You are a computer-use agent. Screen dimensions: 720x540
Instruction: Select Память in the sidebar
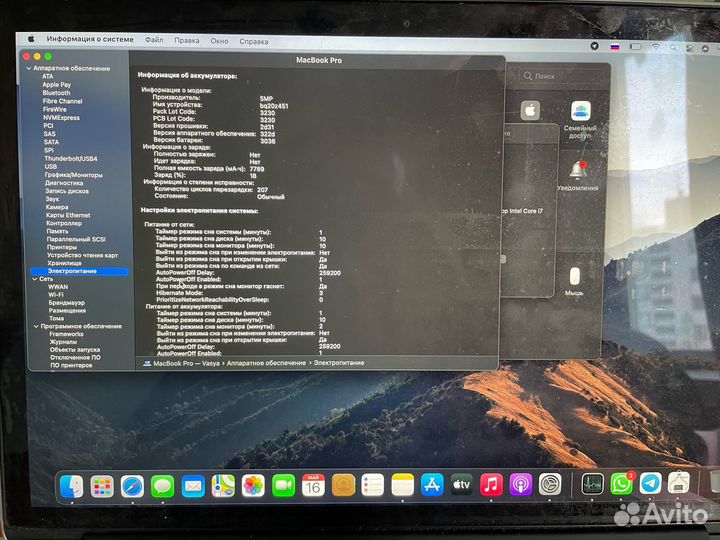coord(57,231)
